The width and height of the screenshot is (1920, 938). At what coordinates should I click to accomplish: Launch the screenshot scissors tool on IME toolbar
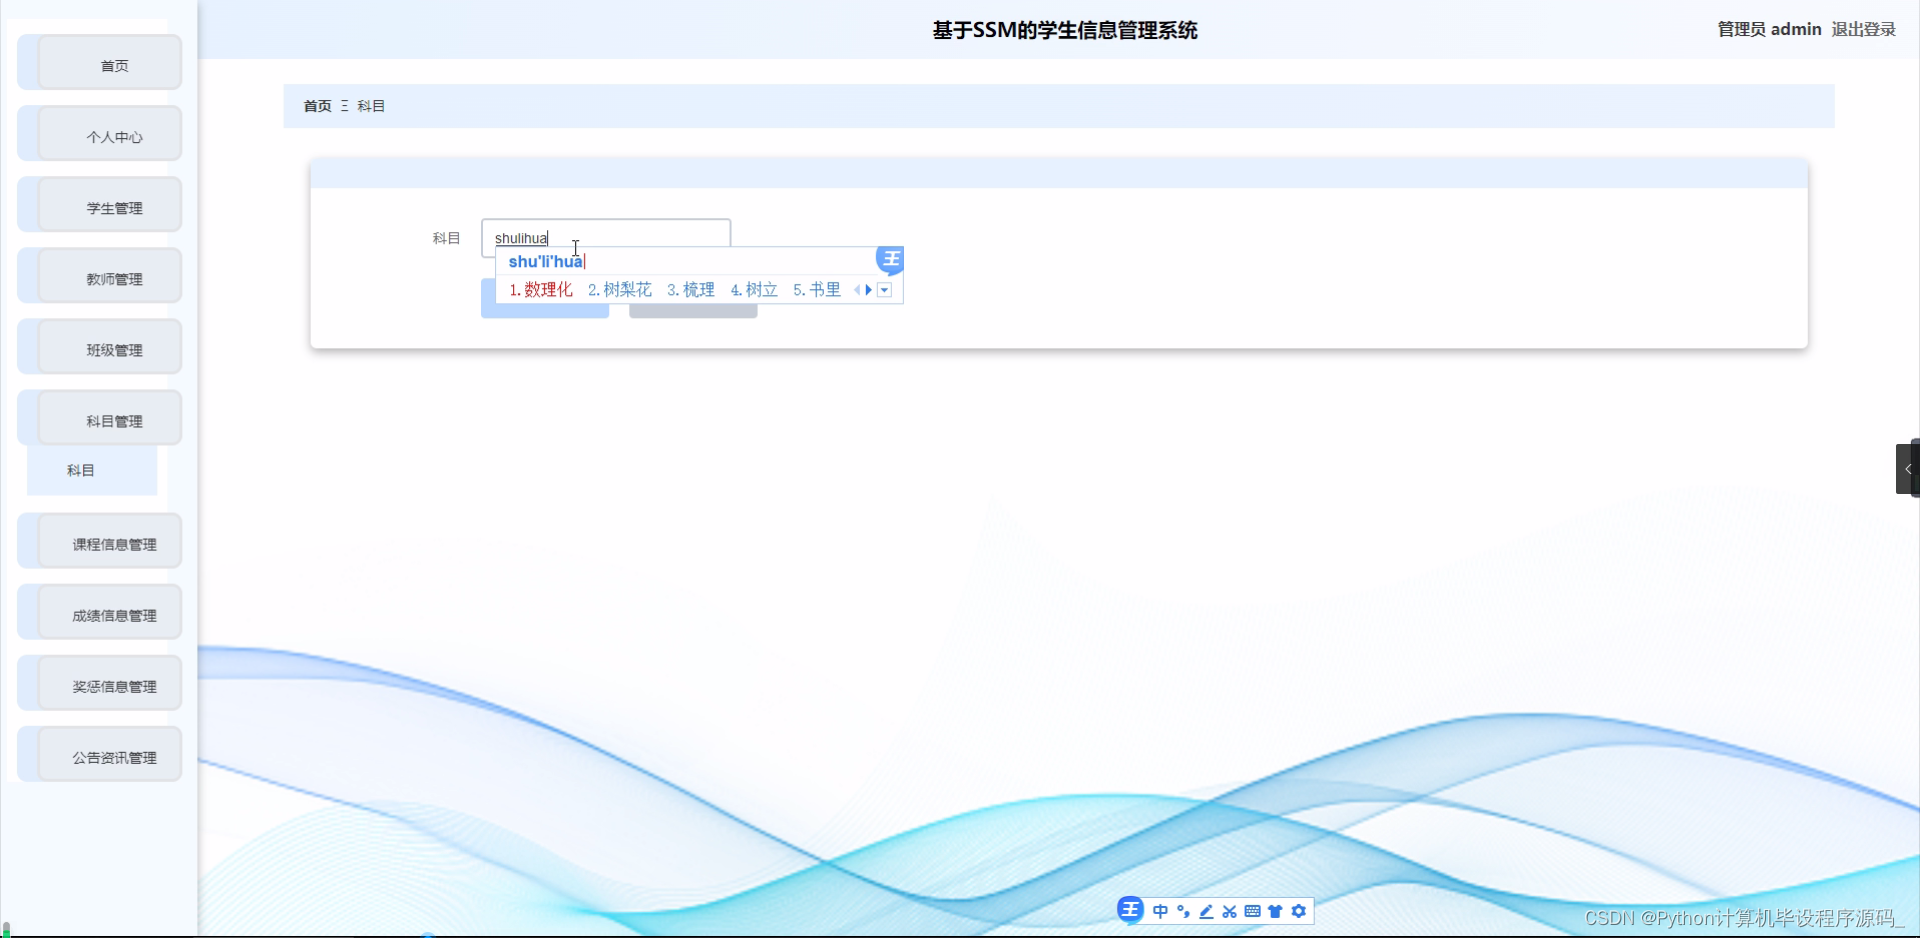point(1229,911)
